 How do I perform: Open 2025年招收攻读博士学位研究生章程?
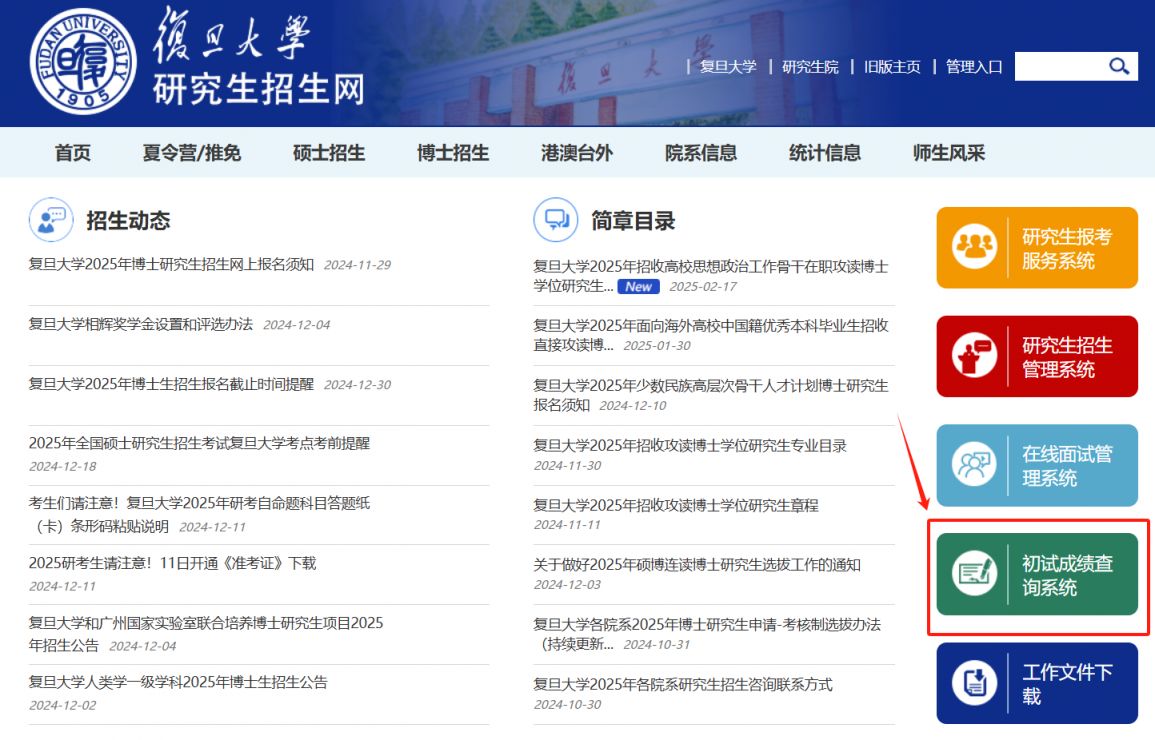tap(675, 505)
